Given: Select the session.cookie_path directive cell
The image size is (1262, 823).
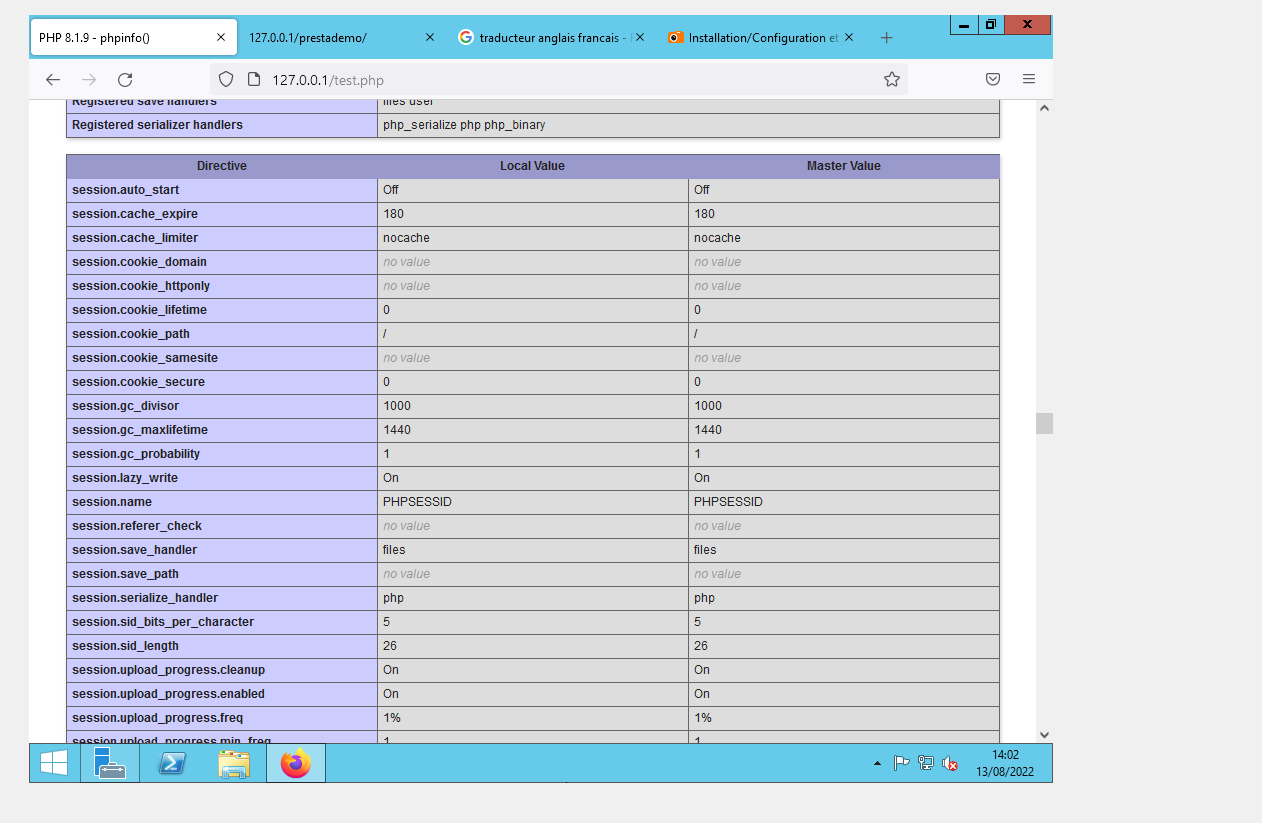Looking at the screenshot, I should (x=222, y=334).
